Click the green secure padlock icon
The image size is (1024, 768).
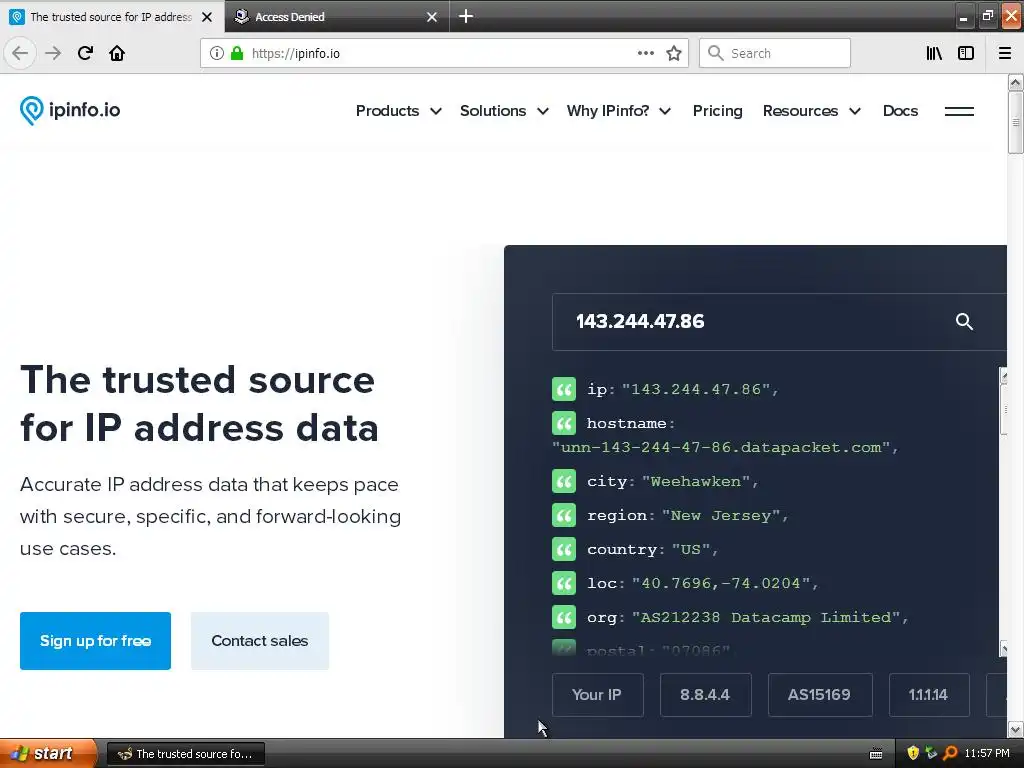click(x=237, y=53)
